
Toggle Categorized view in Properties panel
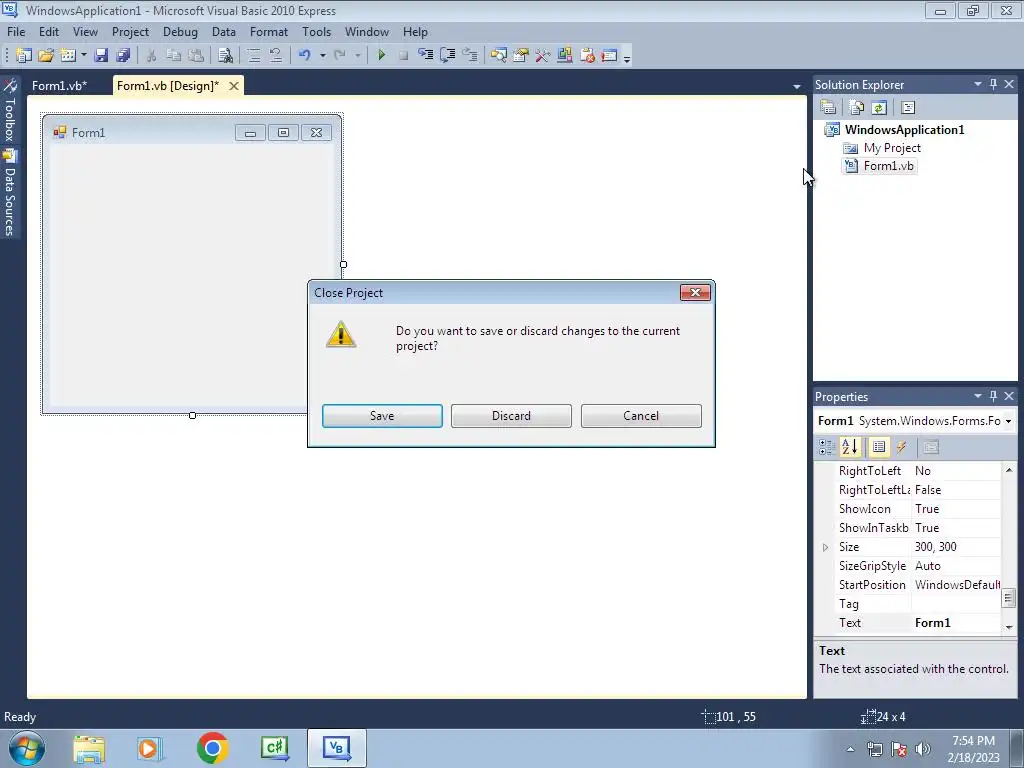click(x=827, y=447)
